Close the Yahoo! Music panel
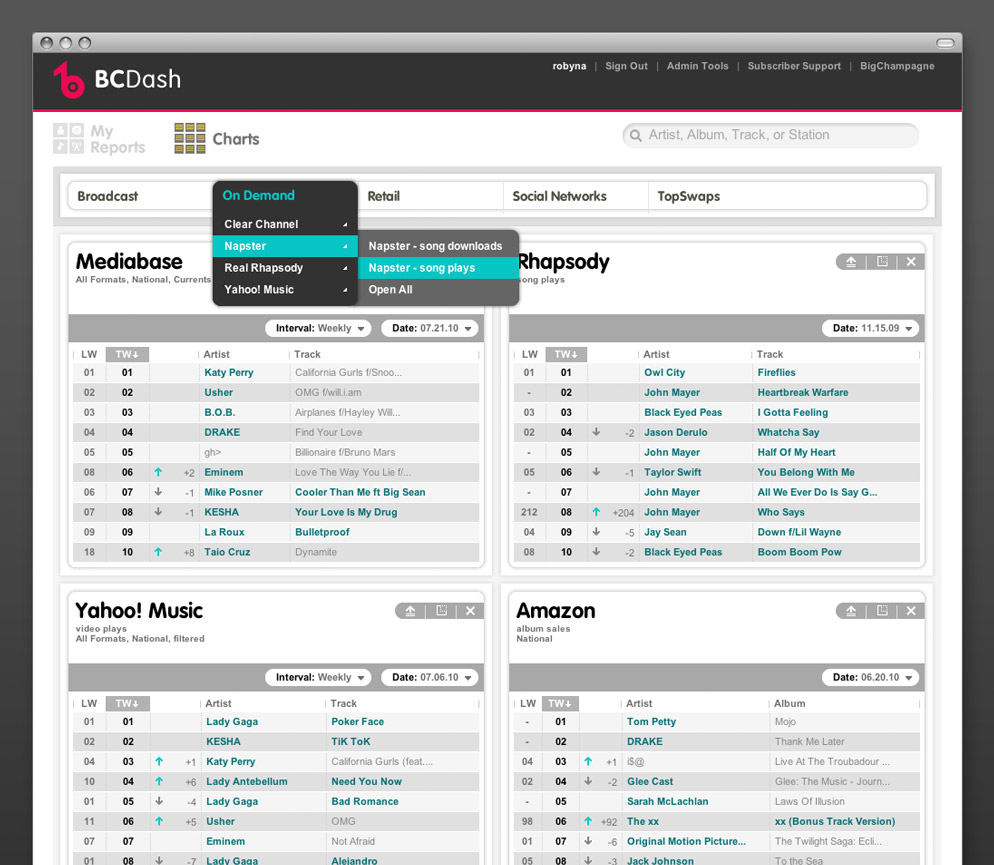The height and width of the screenshot is (865, 994). click(x=470, y=611)
